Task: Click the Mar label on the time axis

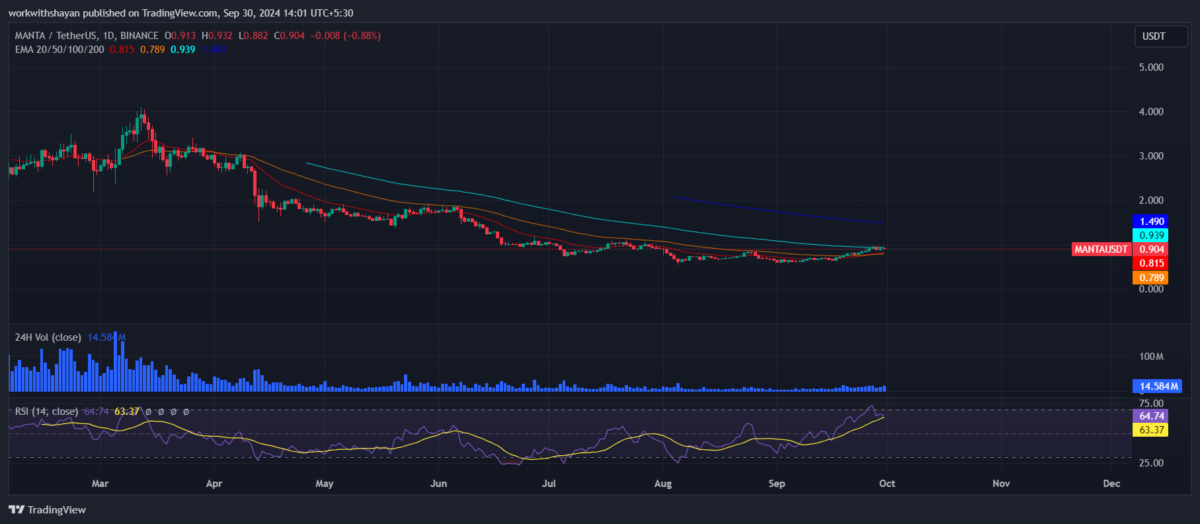Action: pos(102,482)
